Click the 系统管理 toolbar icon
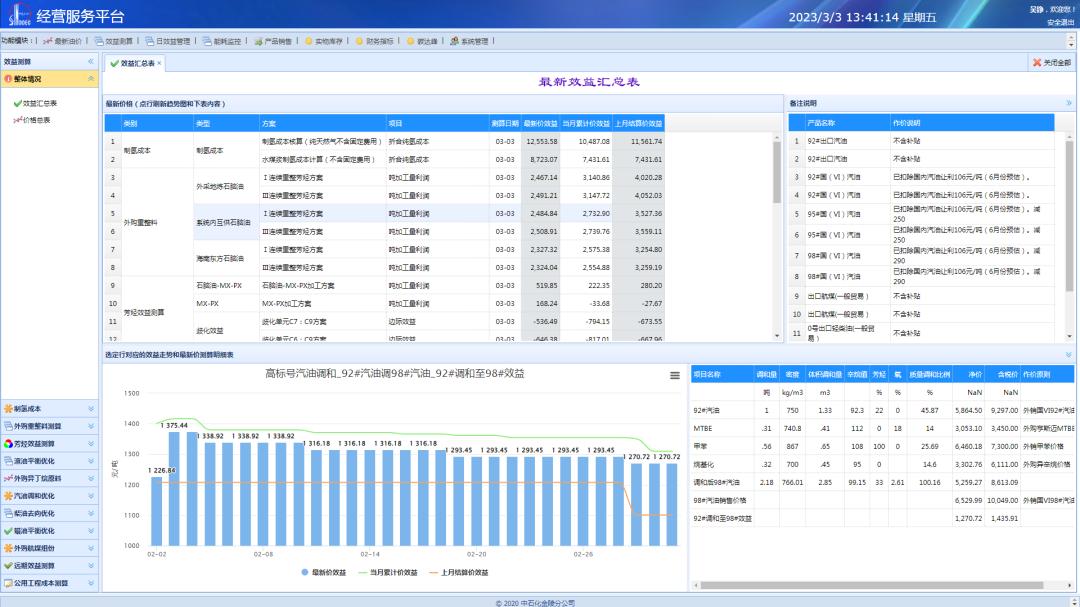 (454, 42)
